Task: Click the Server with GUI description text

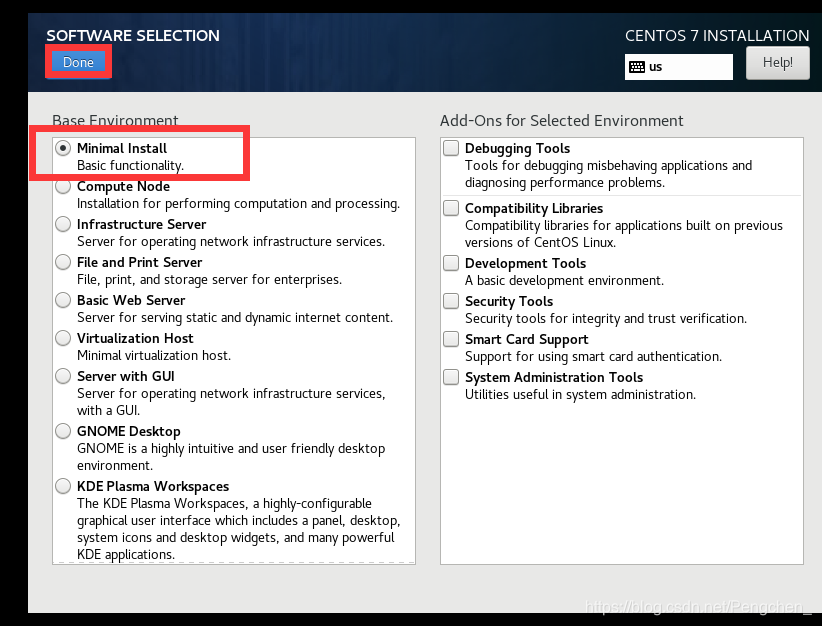Action: (x=231, y=402)
